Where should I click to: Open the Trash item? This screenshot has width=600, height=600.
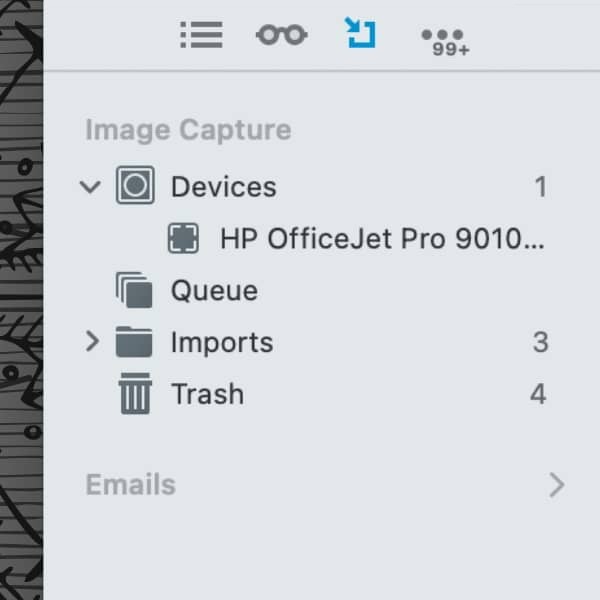point(207,394)
